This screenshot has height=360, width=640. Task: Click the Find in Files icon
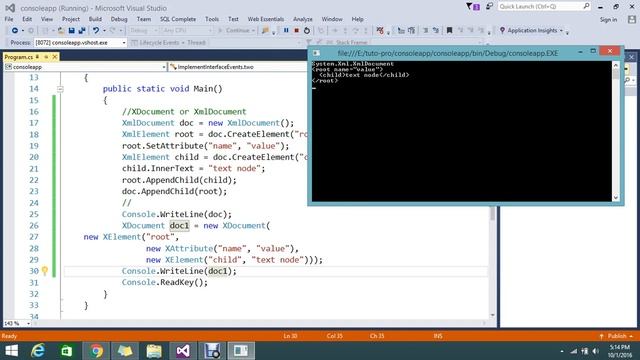click(x=265, y=31)
